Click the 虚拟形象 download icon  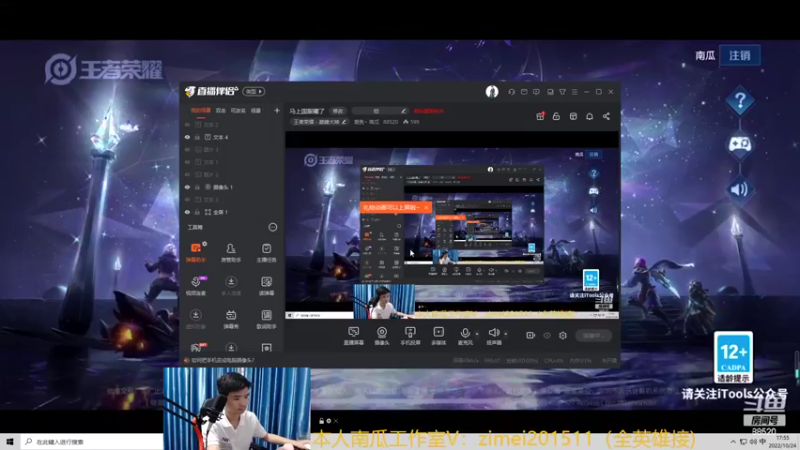[195, 315]
